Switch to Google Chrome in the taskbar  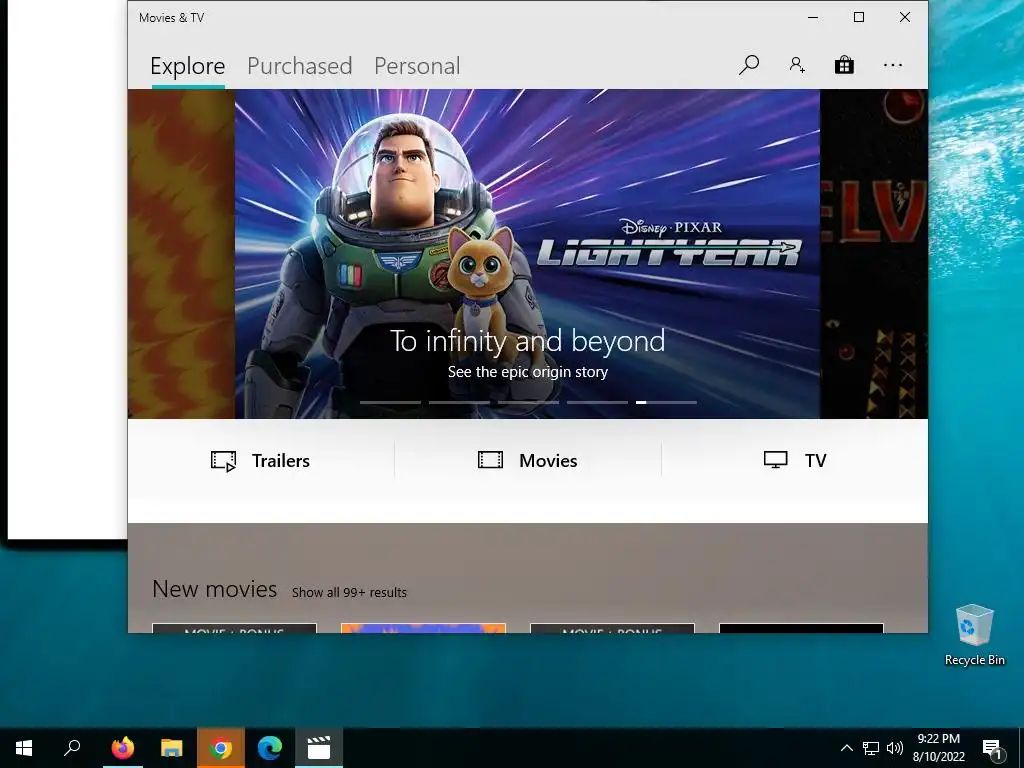coord(221,748)
